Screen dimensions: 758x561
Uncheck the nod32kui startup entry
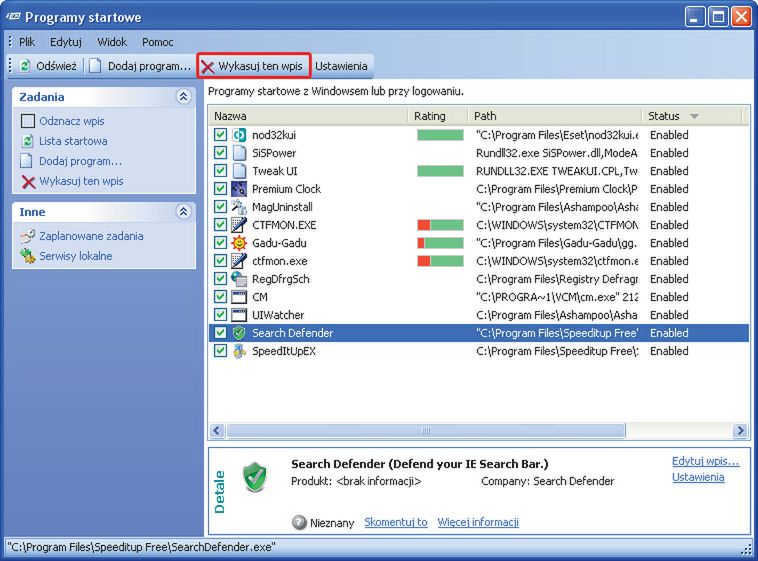click(x=220, y=134)
